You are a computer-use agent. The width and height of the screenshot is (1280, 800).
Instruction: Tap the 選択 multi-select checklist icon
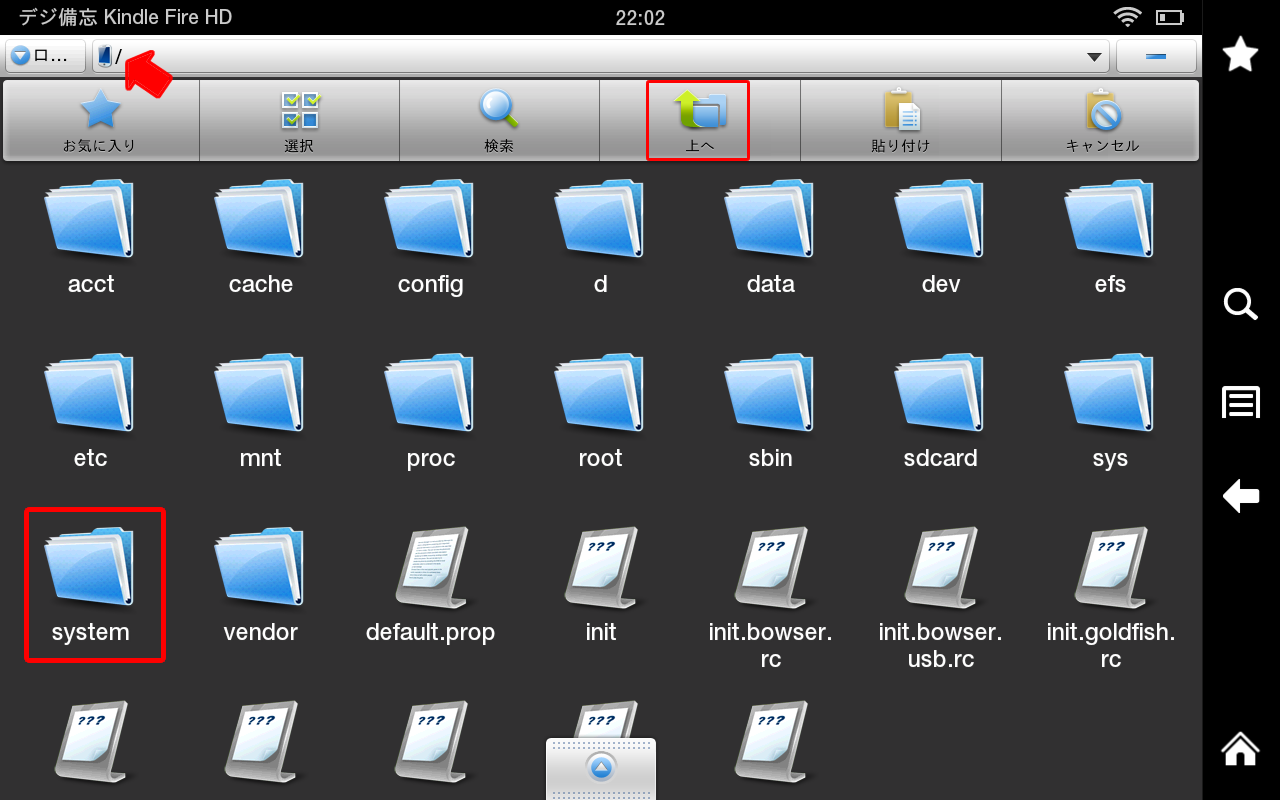(299, 119)
